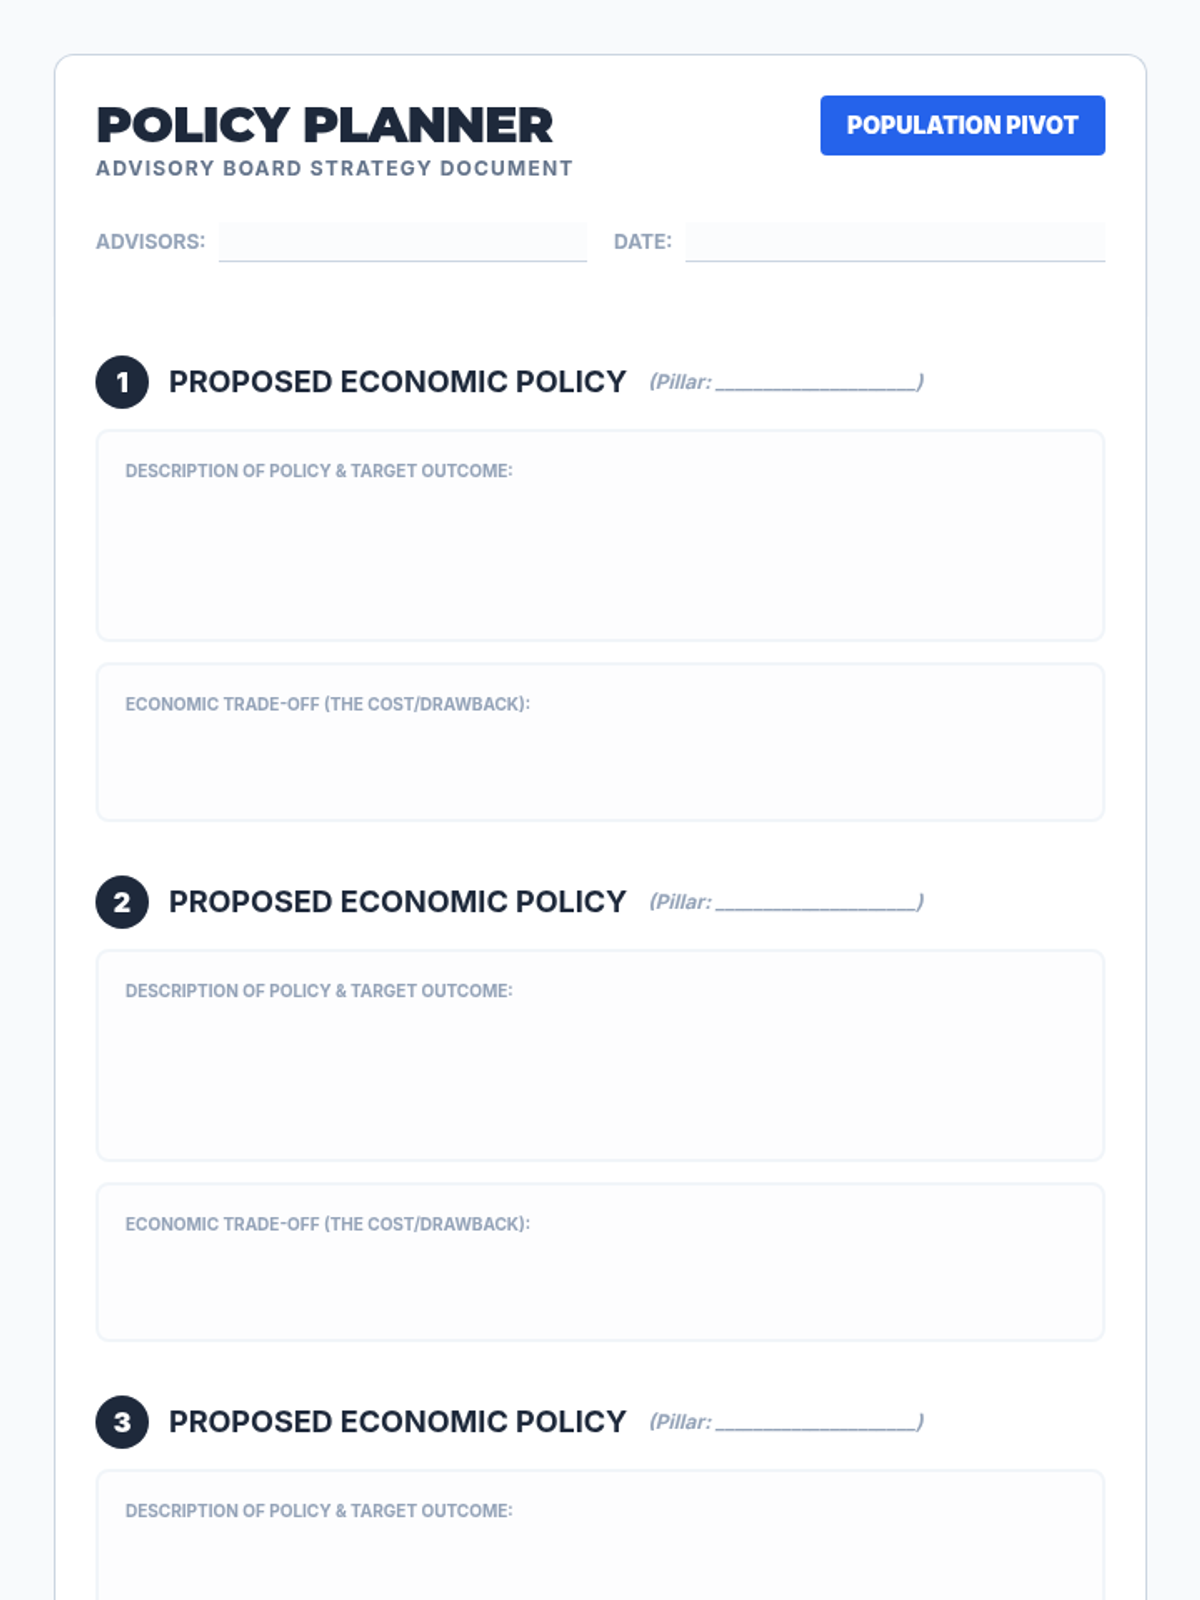Click the Advisory Board Strategy Document subtitle
This screenshot has width=1200, height=1600.
pyautogui.click(x=334, y=168)
